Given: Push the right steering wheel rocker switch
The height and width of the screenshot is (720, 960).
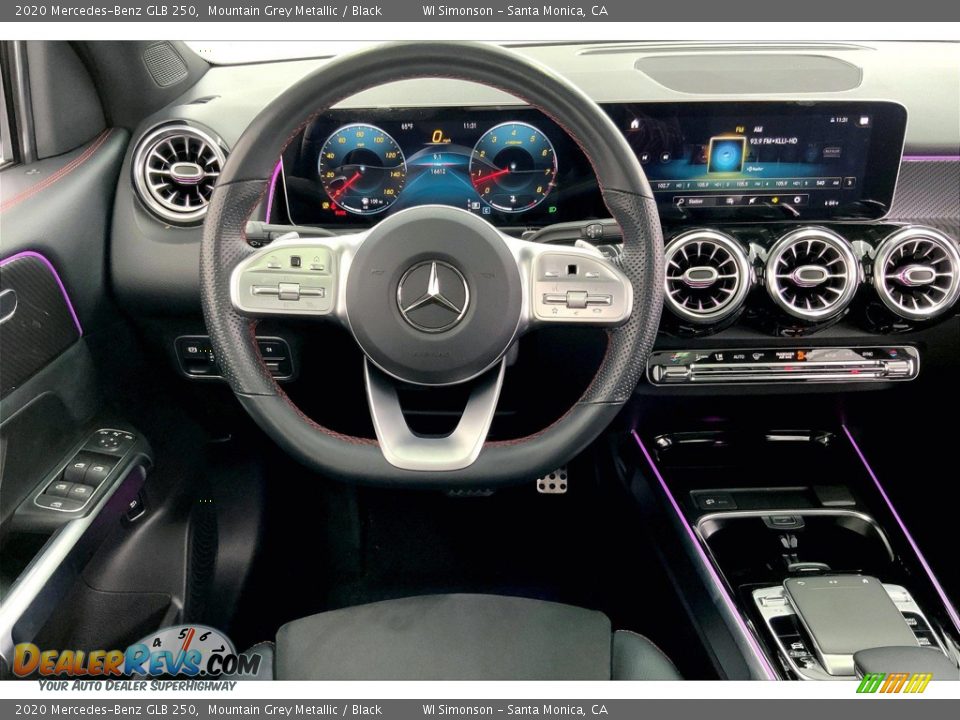Looking at the screenshot, I should pyautogui.click(x=577, y=299).
